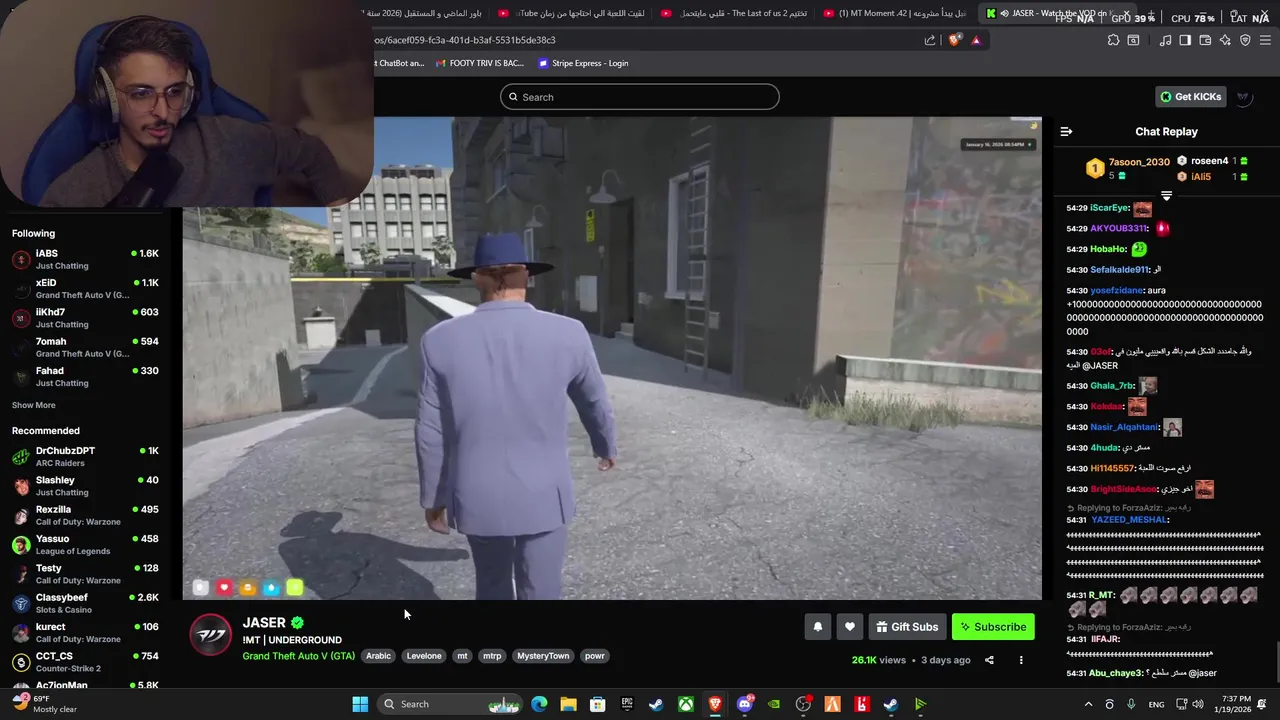Screen dimensions: 1280x720
Task: Follow JASER with the heart button
Action: (x=849, y=627)
